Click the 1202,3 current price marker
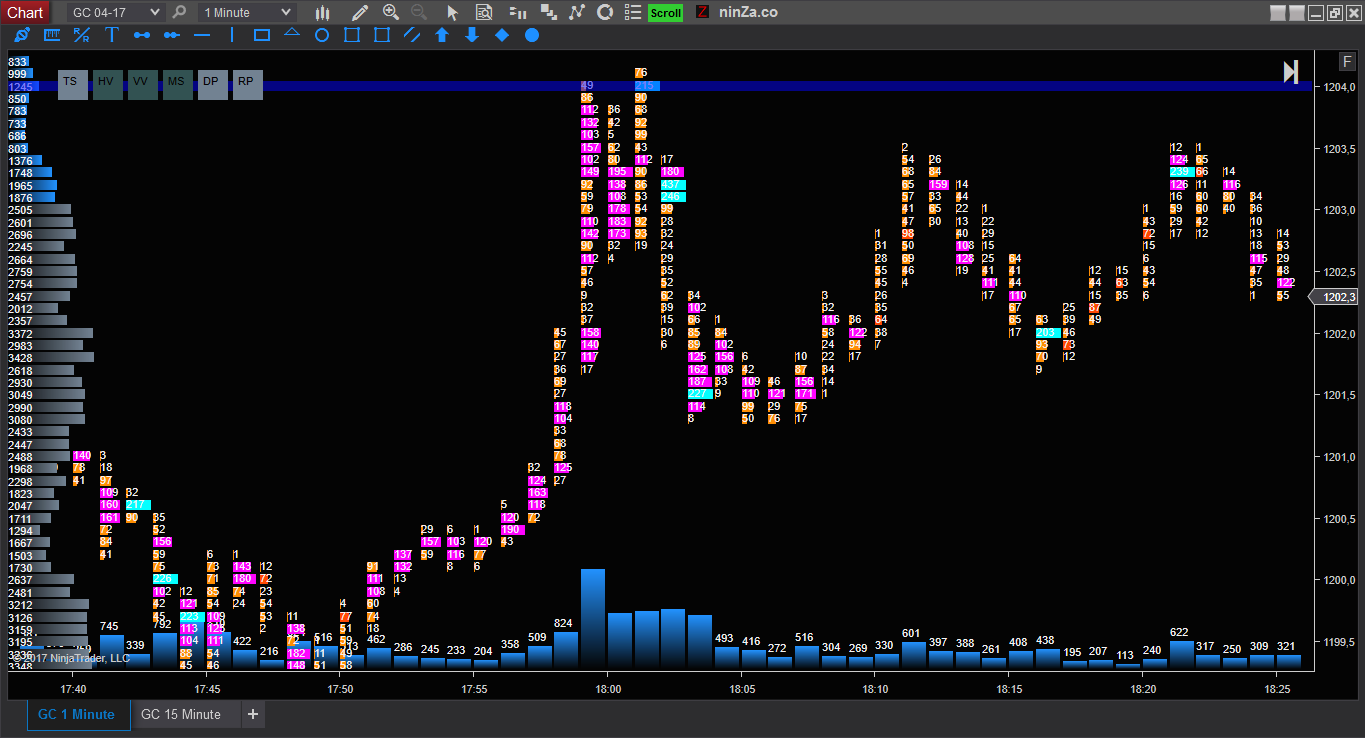1365x738 pixels. [x=1338, y=297]
